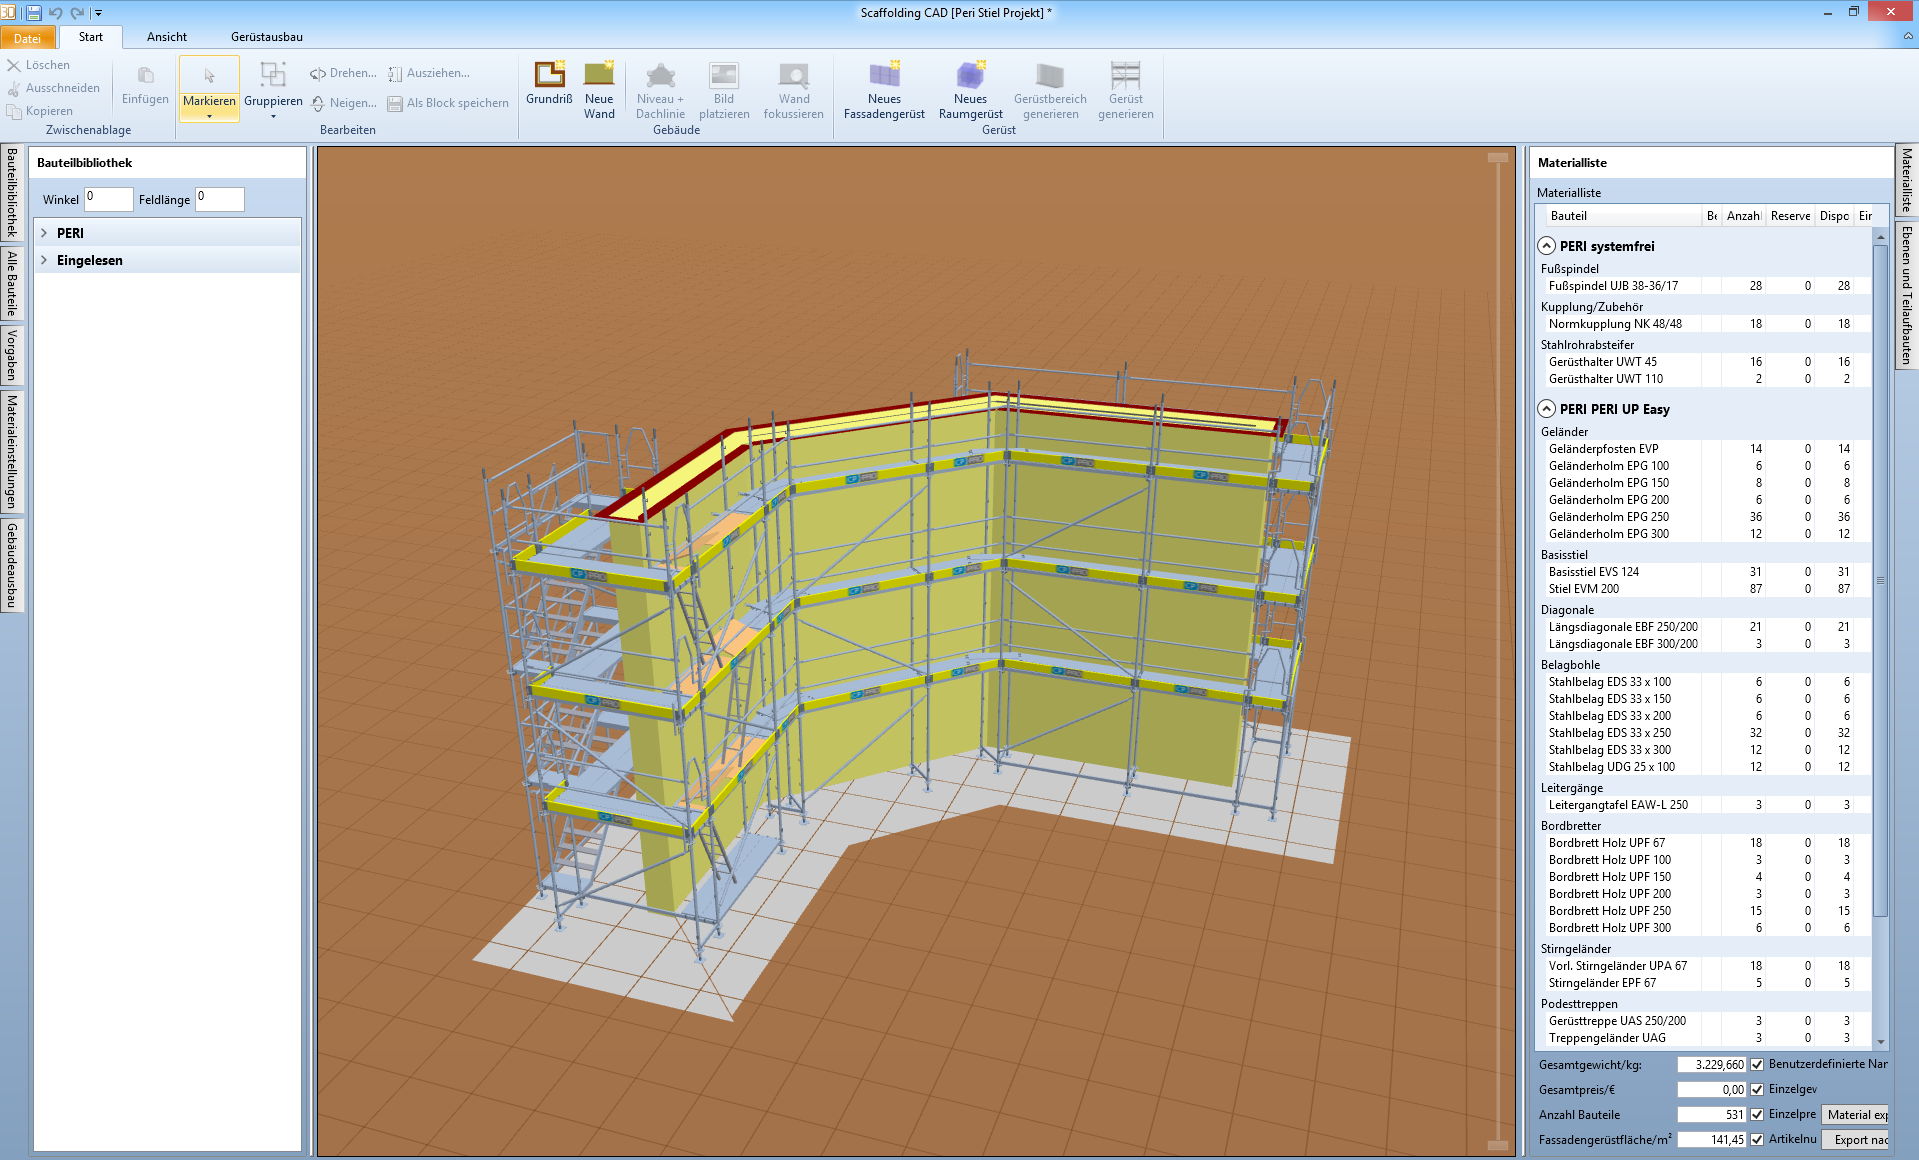
Task: Click inside the Winkel input field
Action: [x=107, y=199]
